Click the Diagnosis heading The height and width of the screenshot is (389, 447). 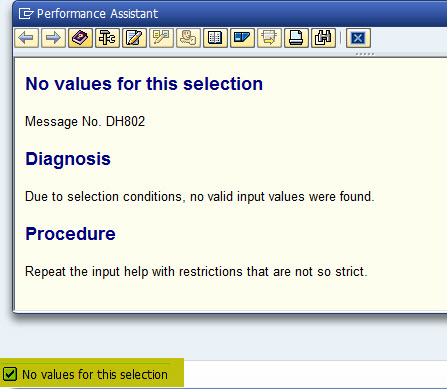pos(68,159)
